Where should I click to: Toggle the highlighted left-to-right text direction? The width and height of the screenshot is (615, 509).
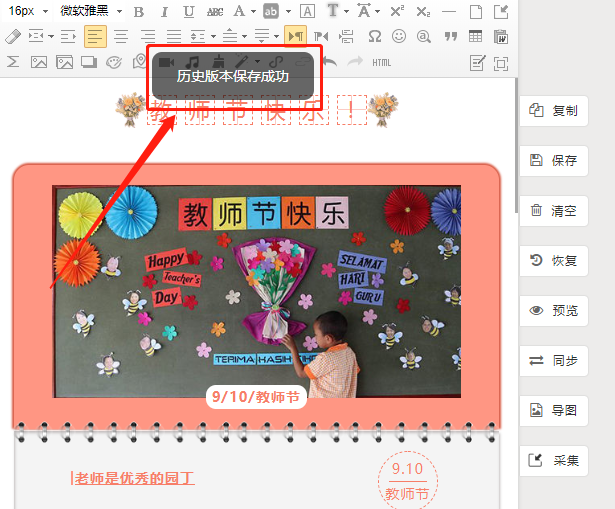296,37
